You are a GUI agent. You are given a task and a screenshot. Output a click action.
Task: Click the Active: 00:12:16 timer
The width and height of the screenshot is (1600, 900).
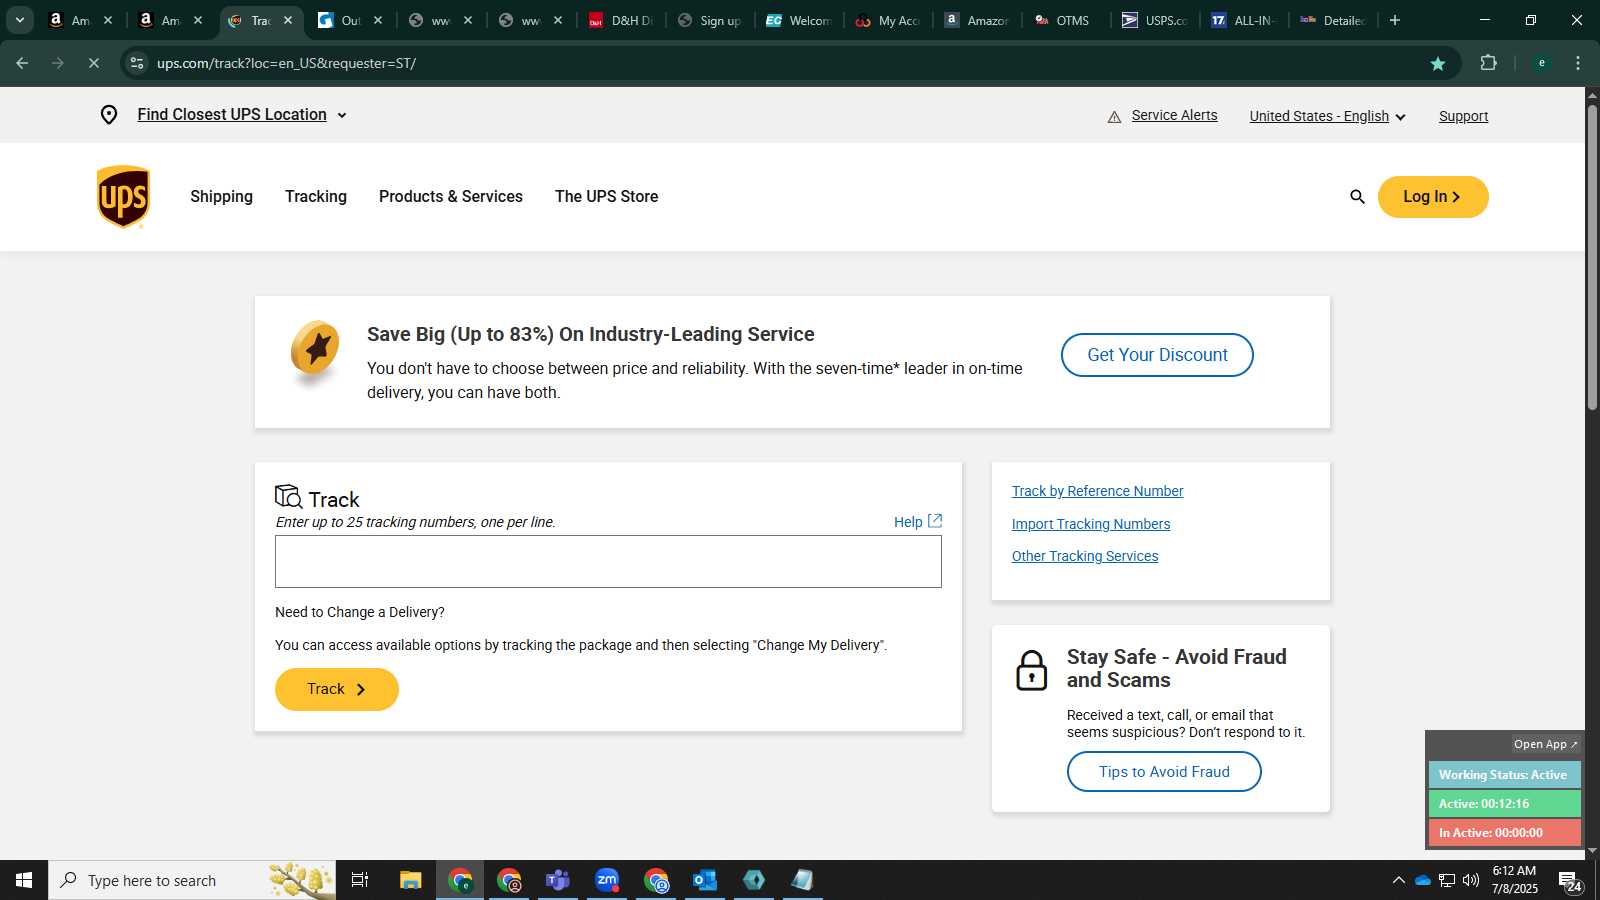1504,804
